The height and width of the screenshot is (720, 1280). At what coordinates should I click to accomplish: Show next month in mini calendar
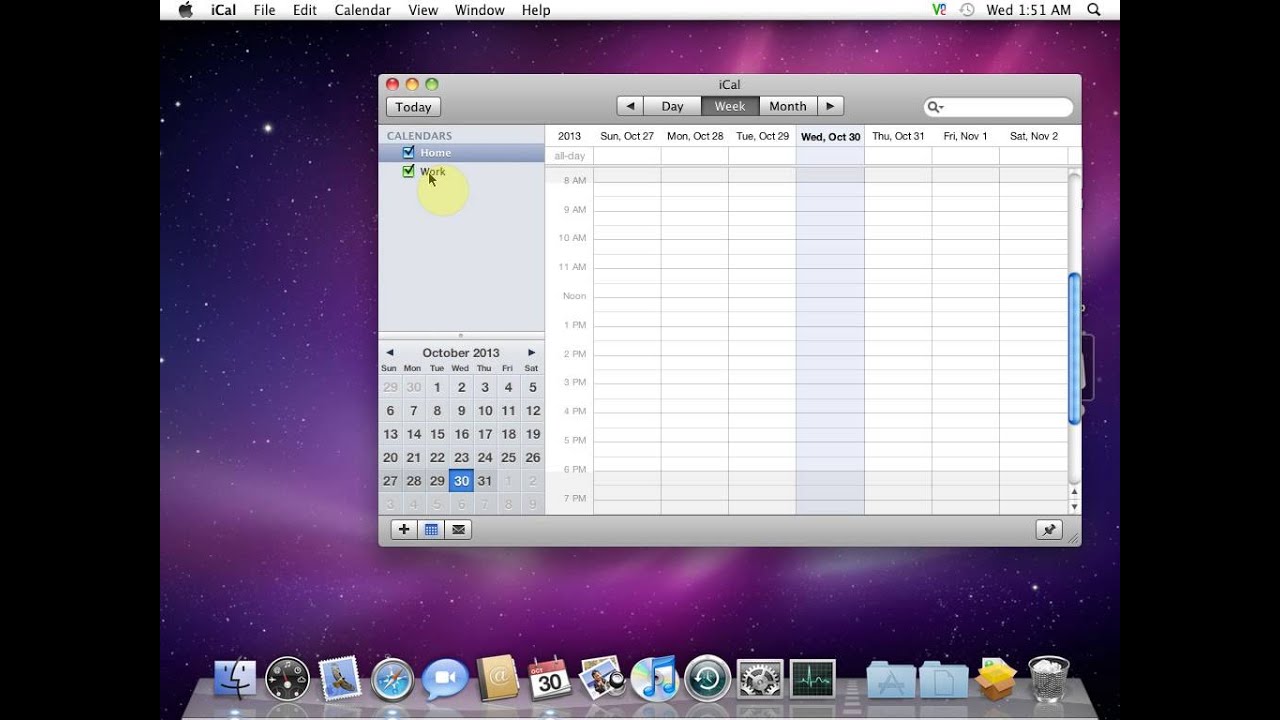(531, 352)
